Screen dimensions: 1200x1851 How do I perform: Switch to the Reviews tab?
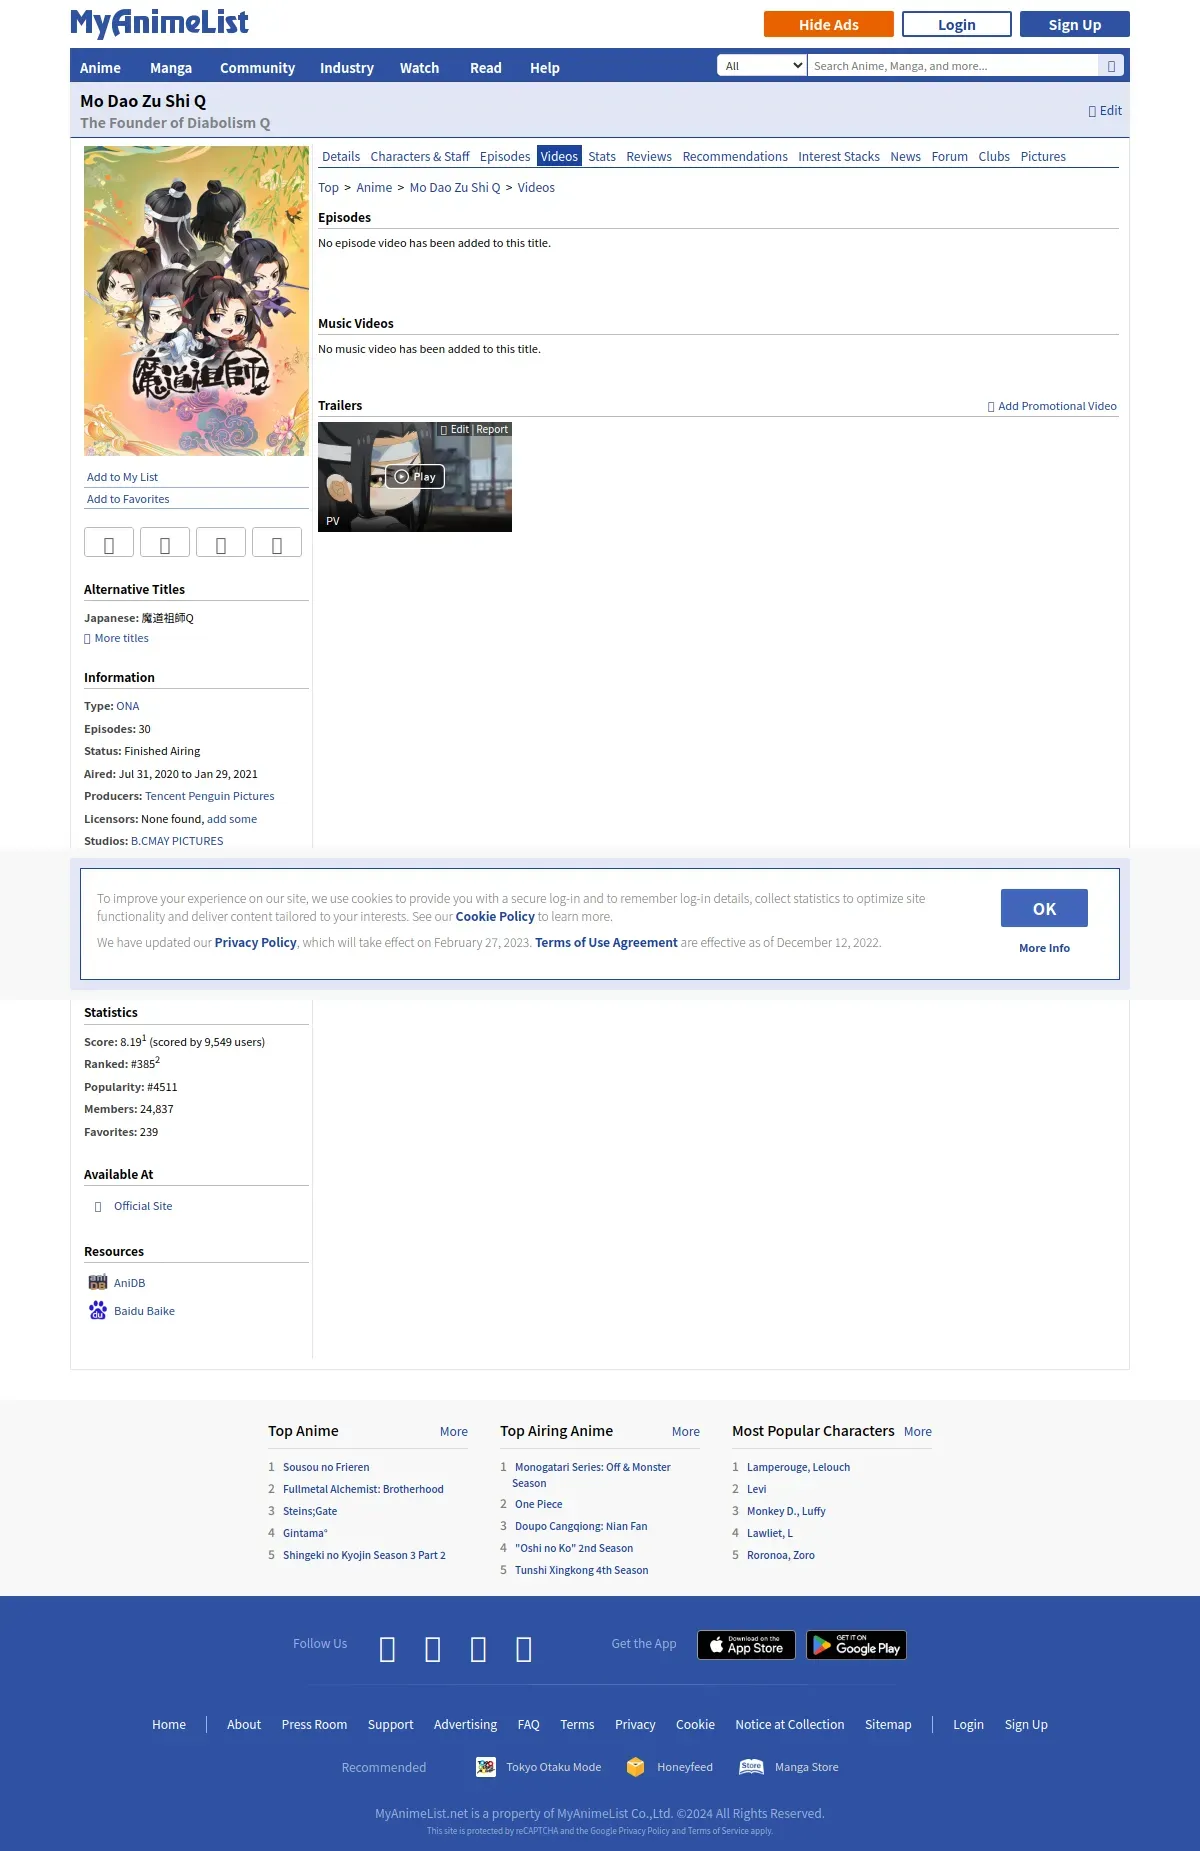(649, 157)
